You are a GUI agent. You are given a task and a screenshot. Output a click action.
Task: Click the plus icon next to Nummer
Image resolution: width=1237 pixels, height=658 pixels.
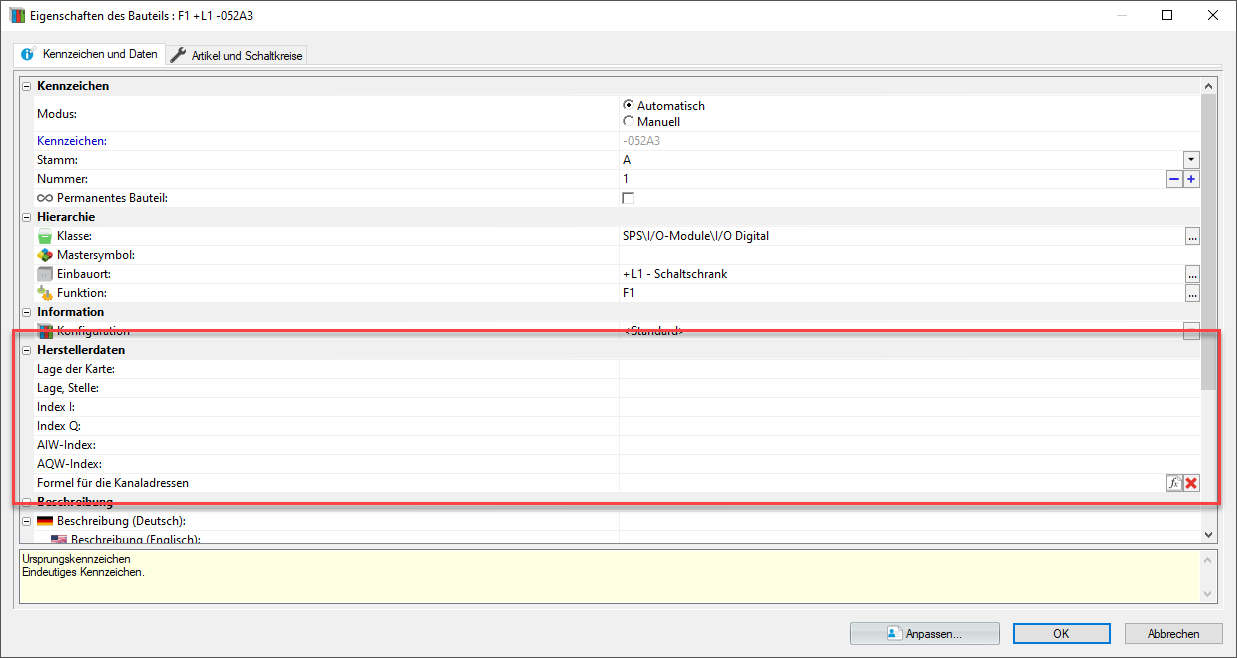click(1191, 179)
